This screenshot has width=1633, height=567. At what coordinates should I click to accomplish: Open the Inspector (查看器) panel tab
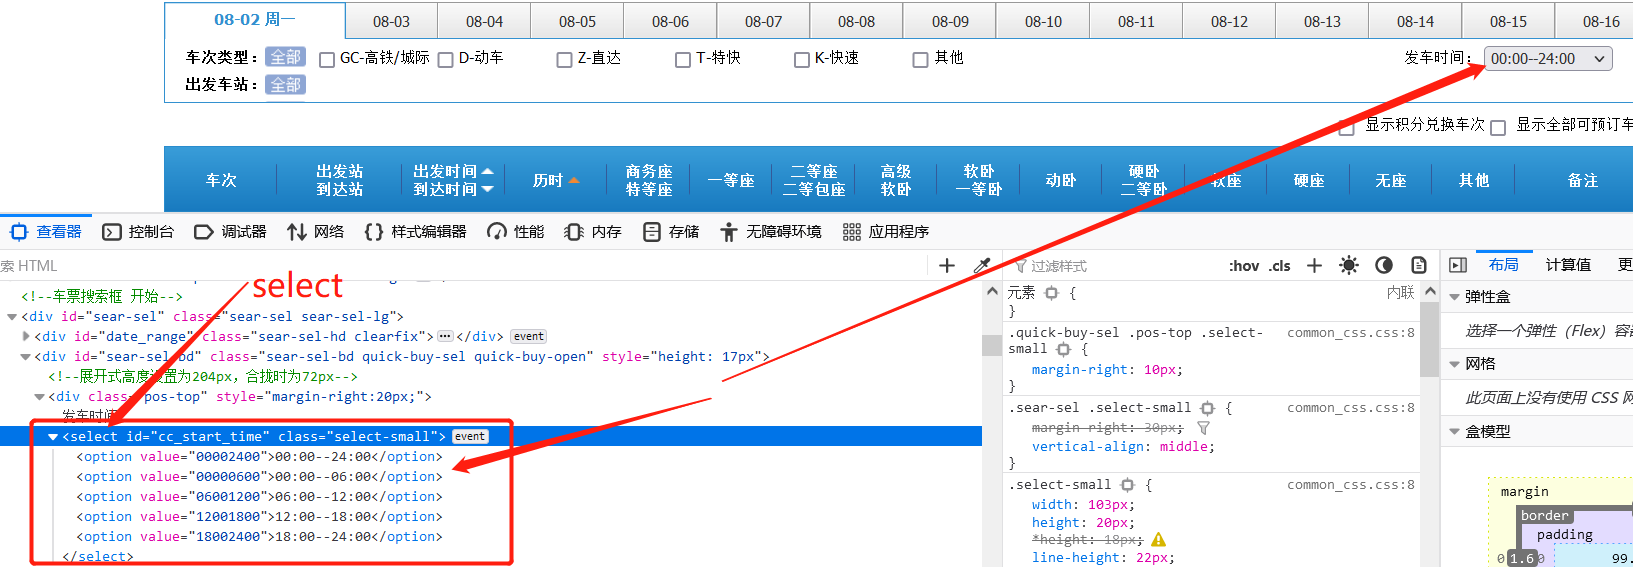pos(46,232)
